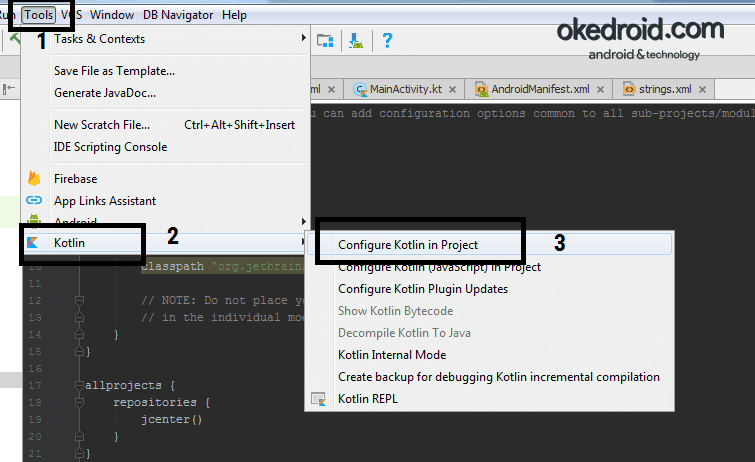This screenshot has height=462, width=755.
Task: Switch to the strings.xml tab
Action: click(x=664, y=89)
